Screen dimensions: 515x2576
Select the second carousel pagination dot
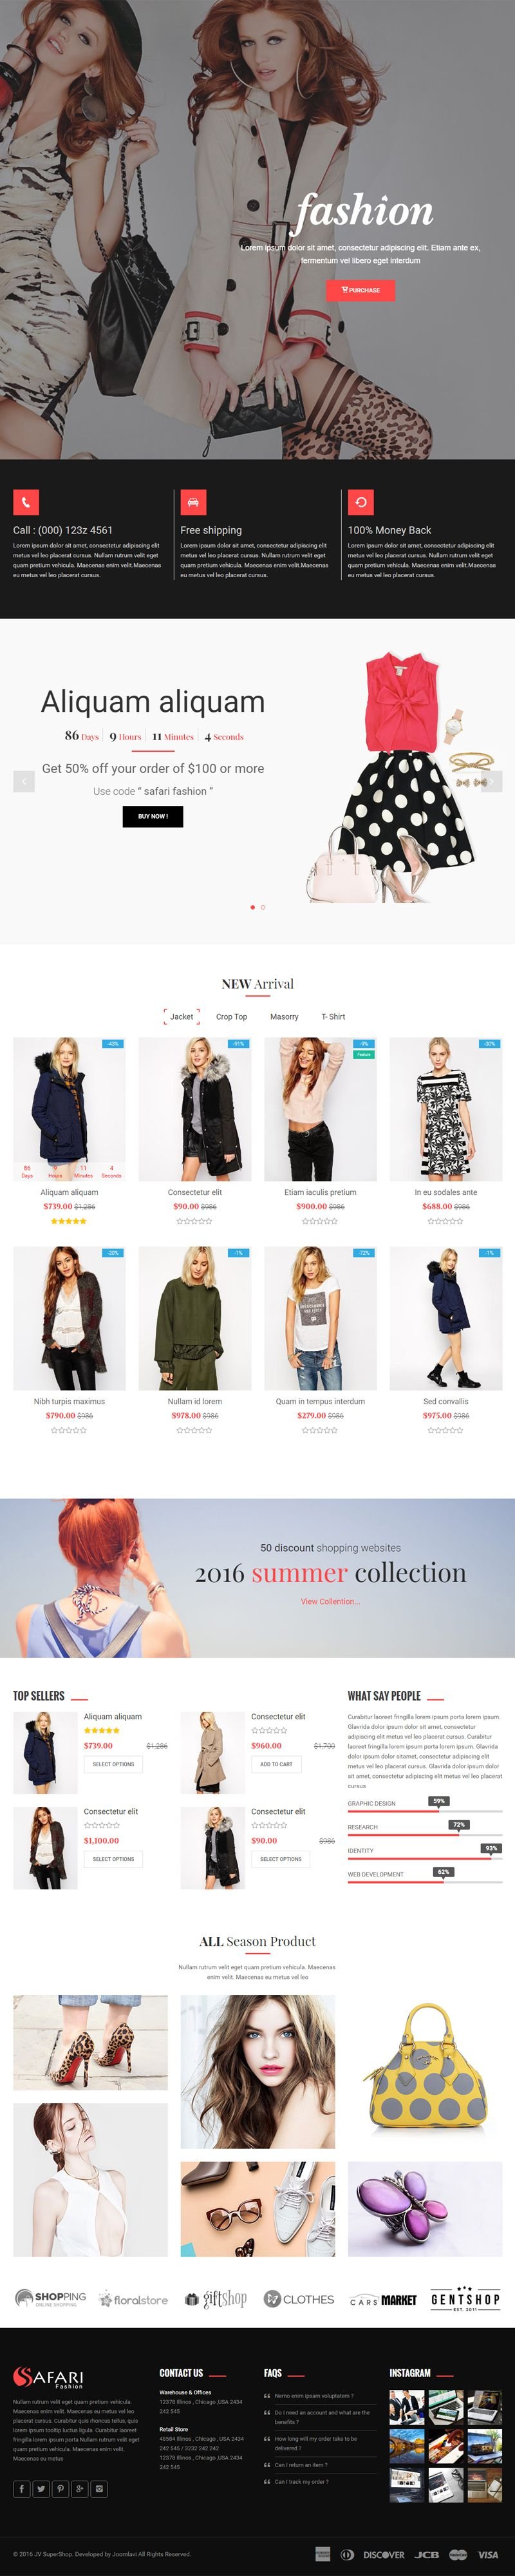point(263,907)
